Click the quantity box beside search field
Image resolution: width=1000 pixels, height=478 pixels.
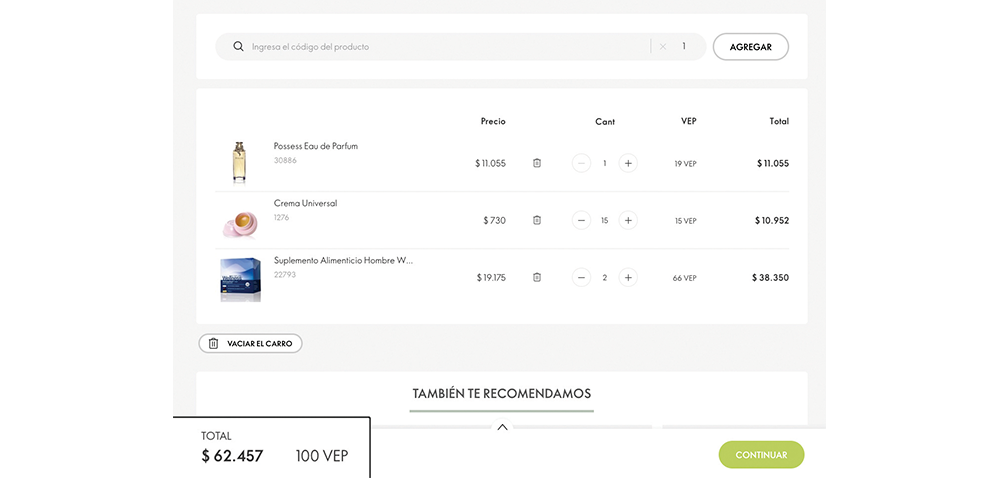684,47
